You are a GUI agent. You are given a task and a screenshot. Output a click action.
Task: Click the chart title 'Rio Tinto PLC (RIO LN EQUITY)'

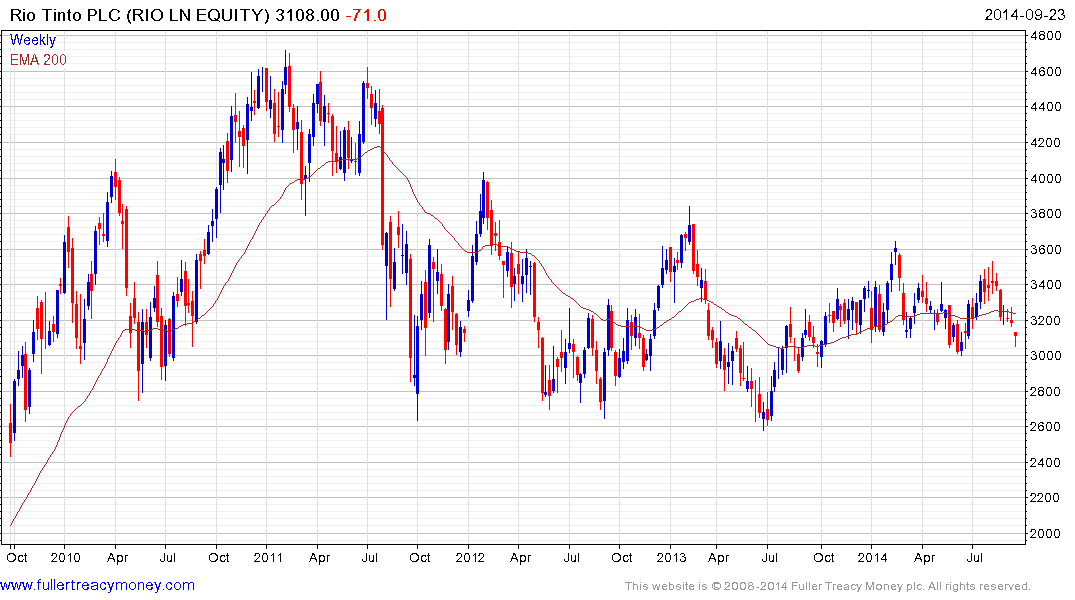pos(140,14)
